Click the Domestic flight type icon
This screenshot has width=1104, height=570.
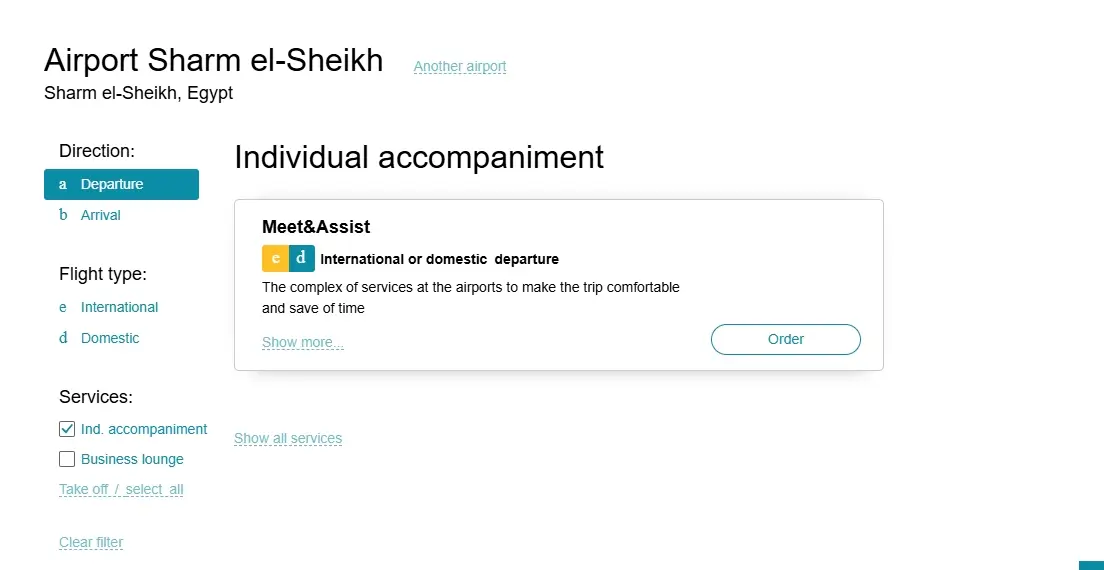click(63, 338)
